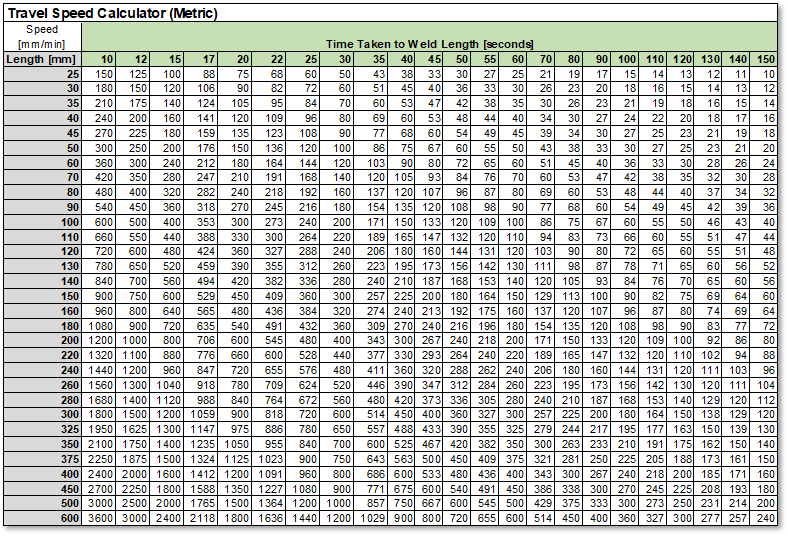The image size is (788, 536).
Task: Select the speed value '1227'
Action: pos(271,489)
